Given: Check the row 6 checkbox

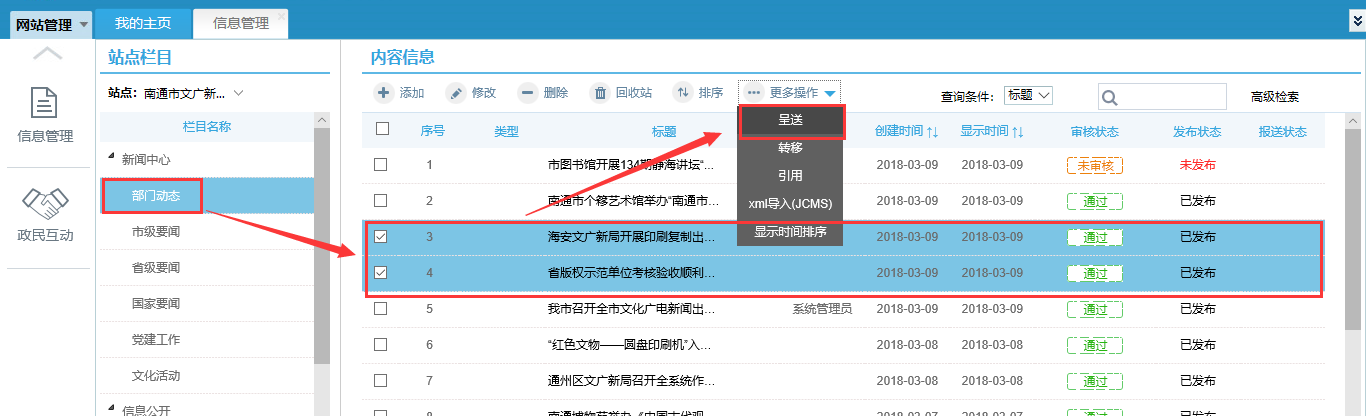Looking at the screenshot, I should pos(381,344).
